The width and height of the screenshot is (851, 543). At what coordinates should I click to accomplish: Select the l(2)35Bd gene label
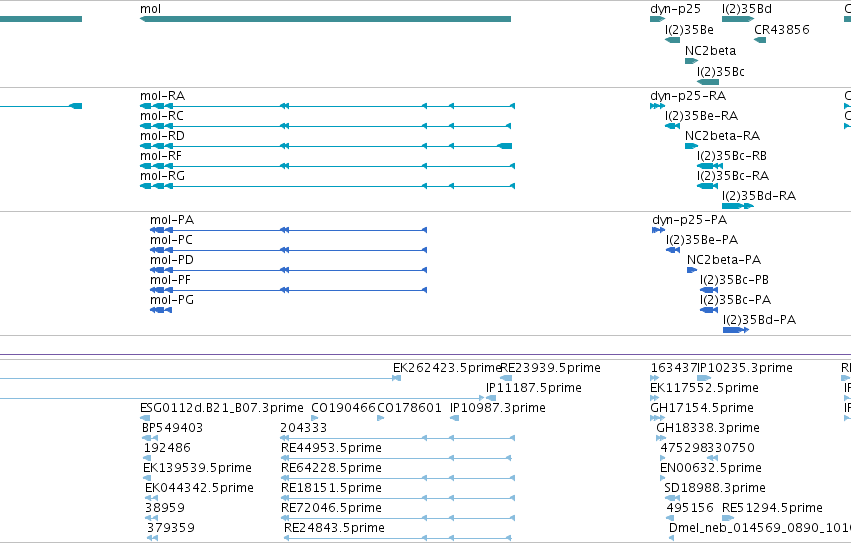coord(747,9)
